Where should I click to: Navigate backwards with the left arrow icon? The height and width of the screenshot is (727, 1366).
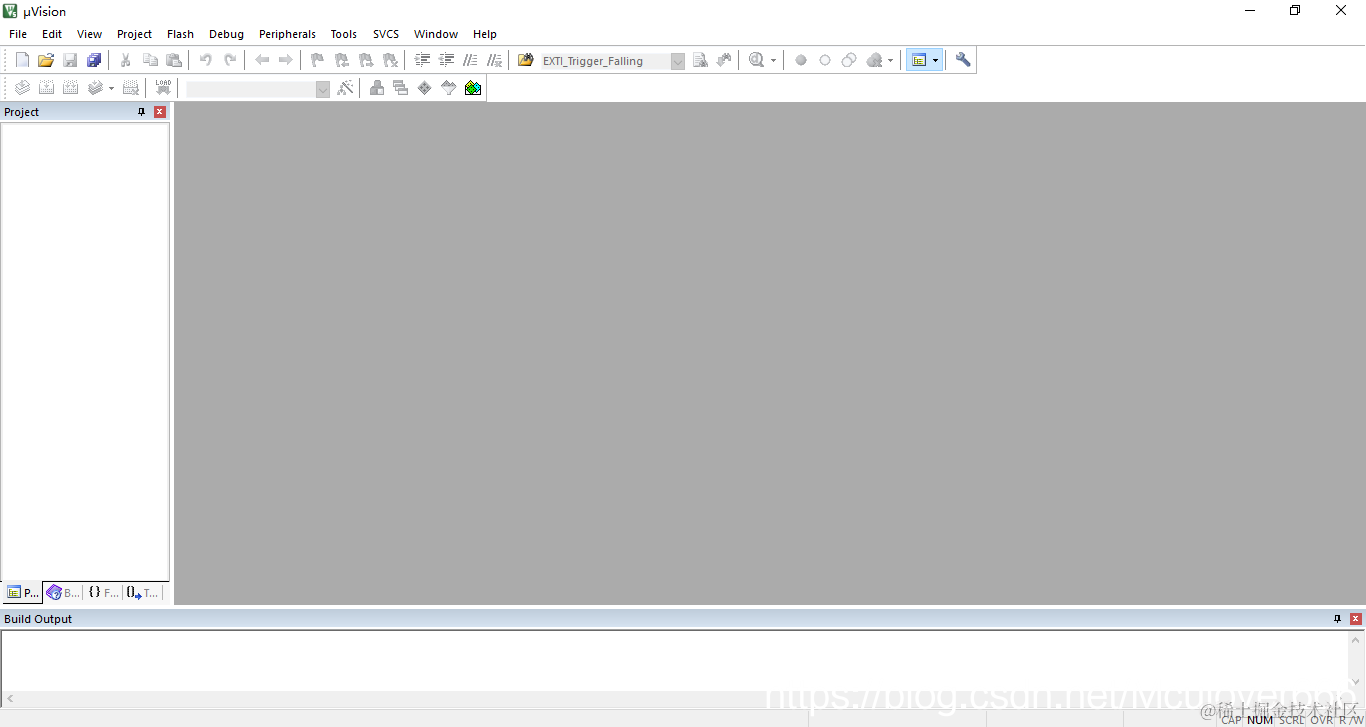(262, 60)
